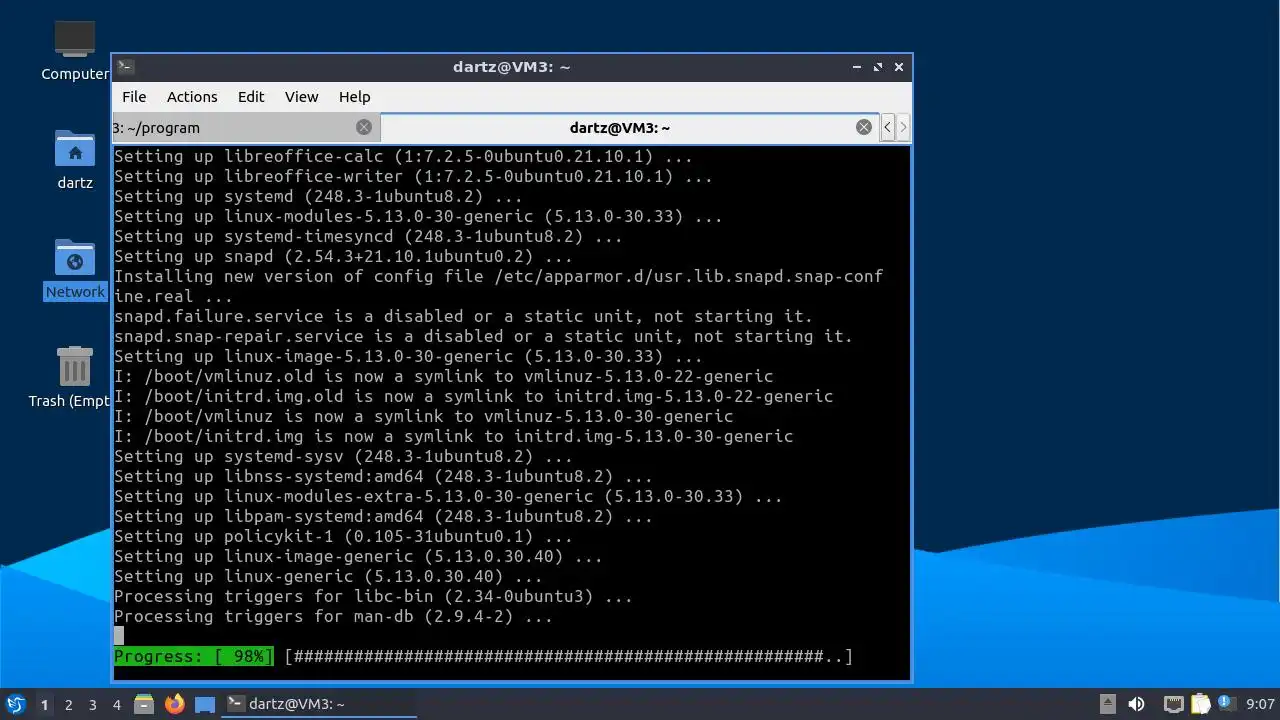Screen dimensions: 1280x720
Task: Open the Lubuntu start menu
Action: point(15,704)
